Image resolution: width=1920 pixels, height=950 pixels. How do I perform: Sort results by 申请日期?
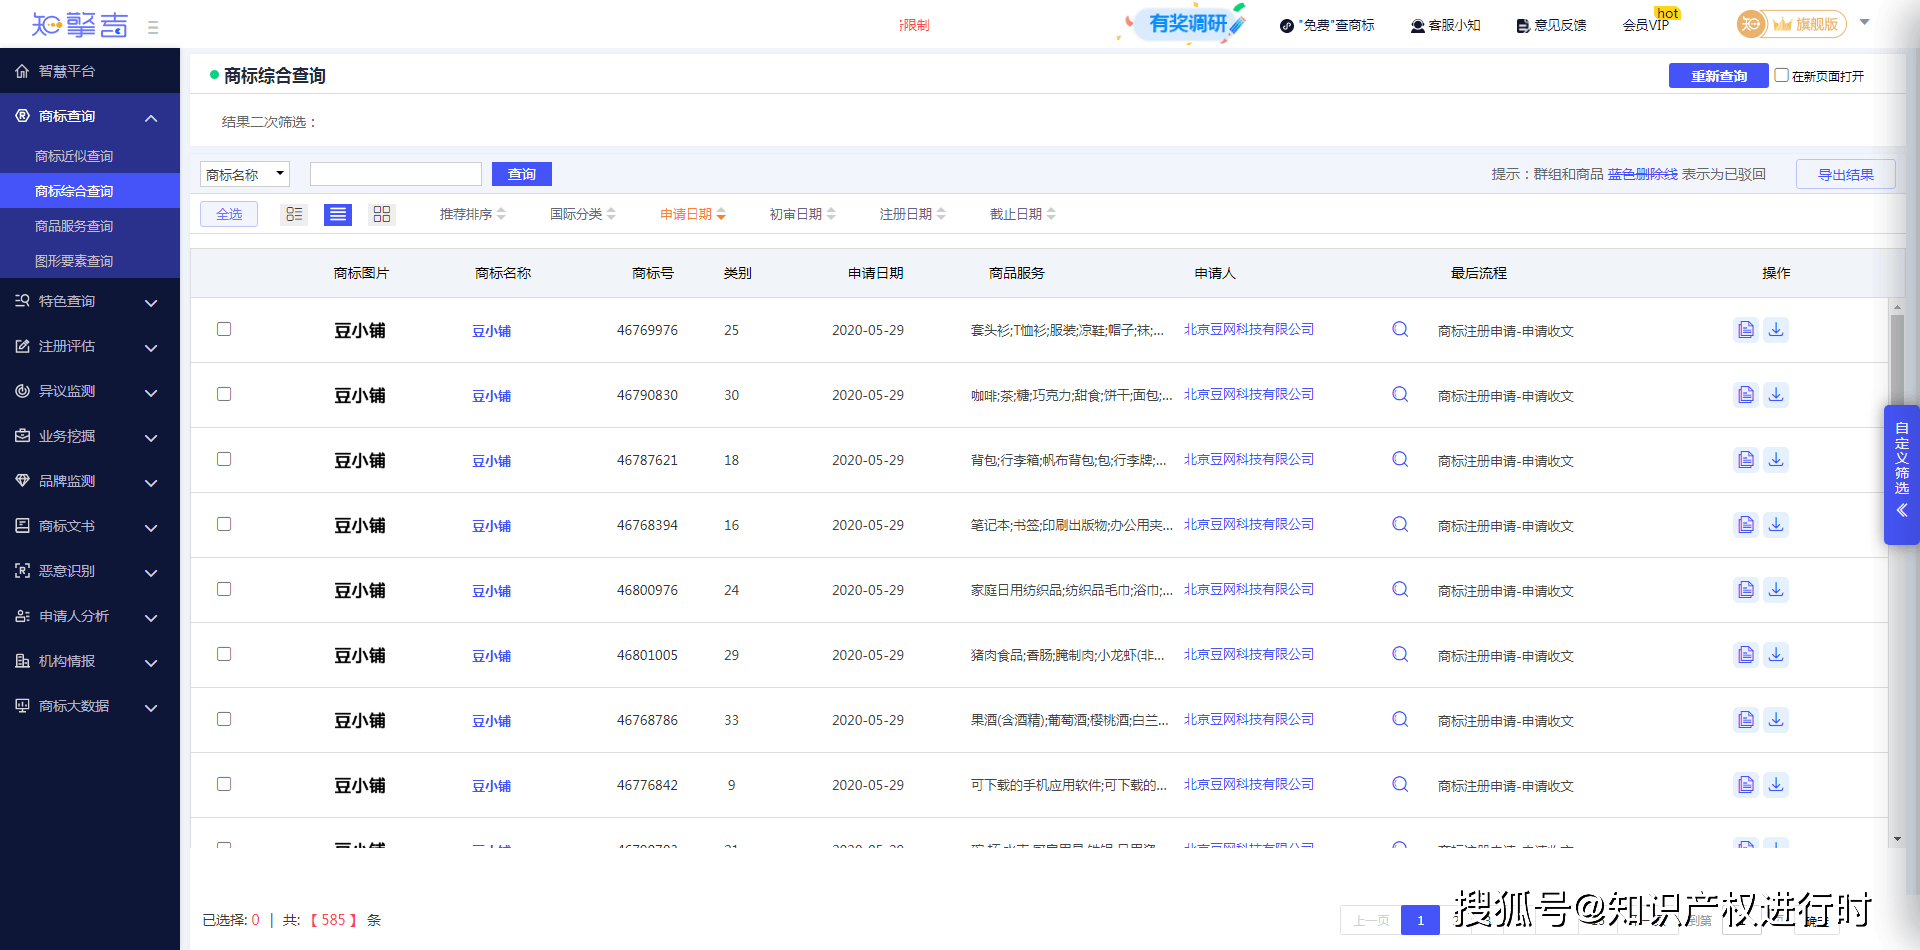point(692,214)
